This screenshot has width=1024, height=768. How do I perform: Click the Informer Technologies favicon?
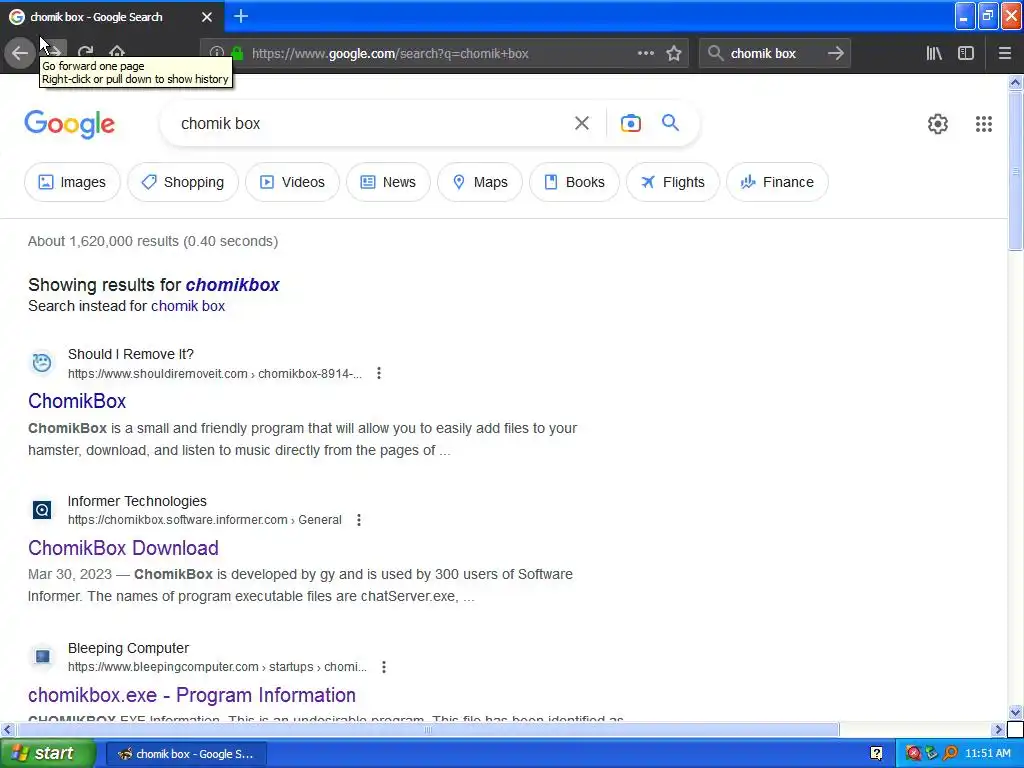pyautogui.click(x=42, y=509)
